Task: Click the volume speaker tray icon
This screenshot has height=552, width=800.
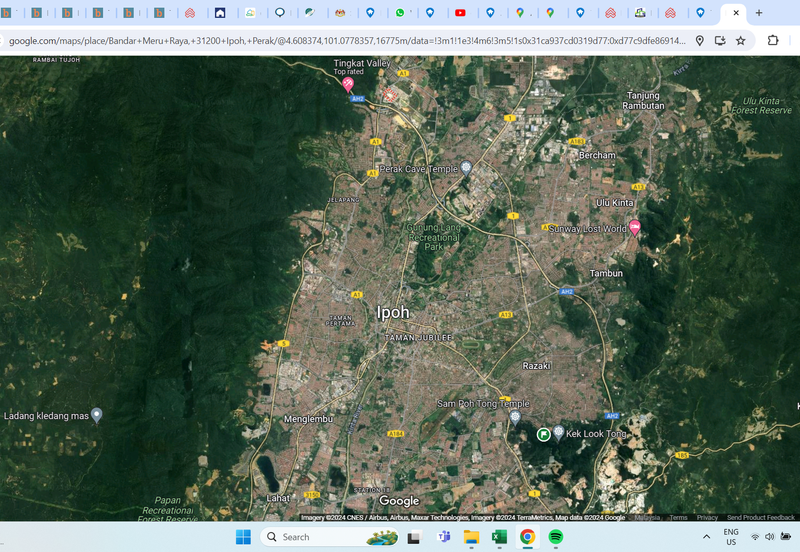Action: point(770,537)
